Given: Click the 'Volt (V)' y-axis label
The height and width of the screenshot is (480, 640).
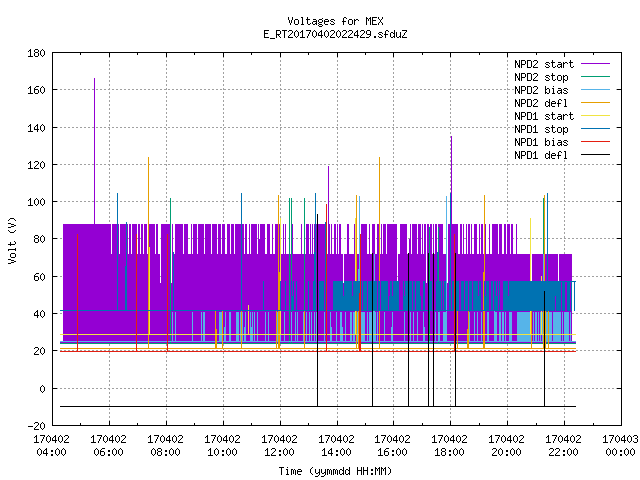Looking at the screenshot, I should tap(13, 240).
